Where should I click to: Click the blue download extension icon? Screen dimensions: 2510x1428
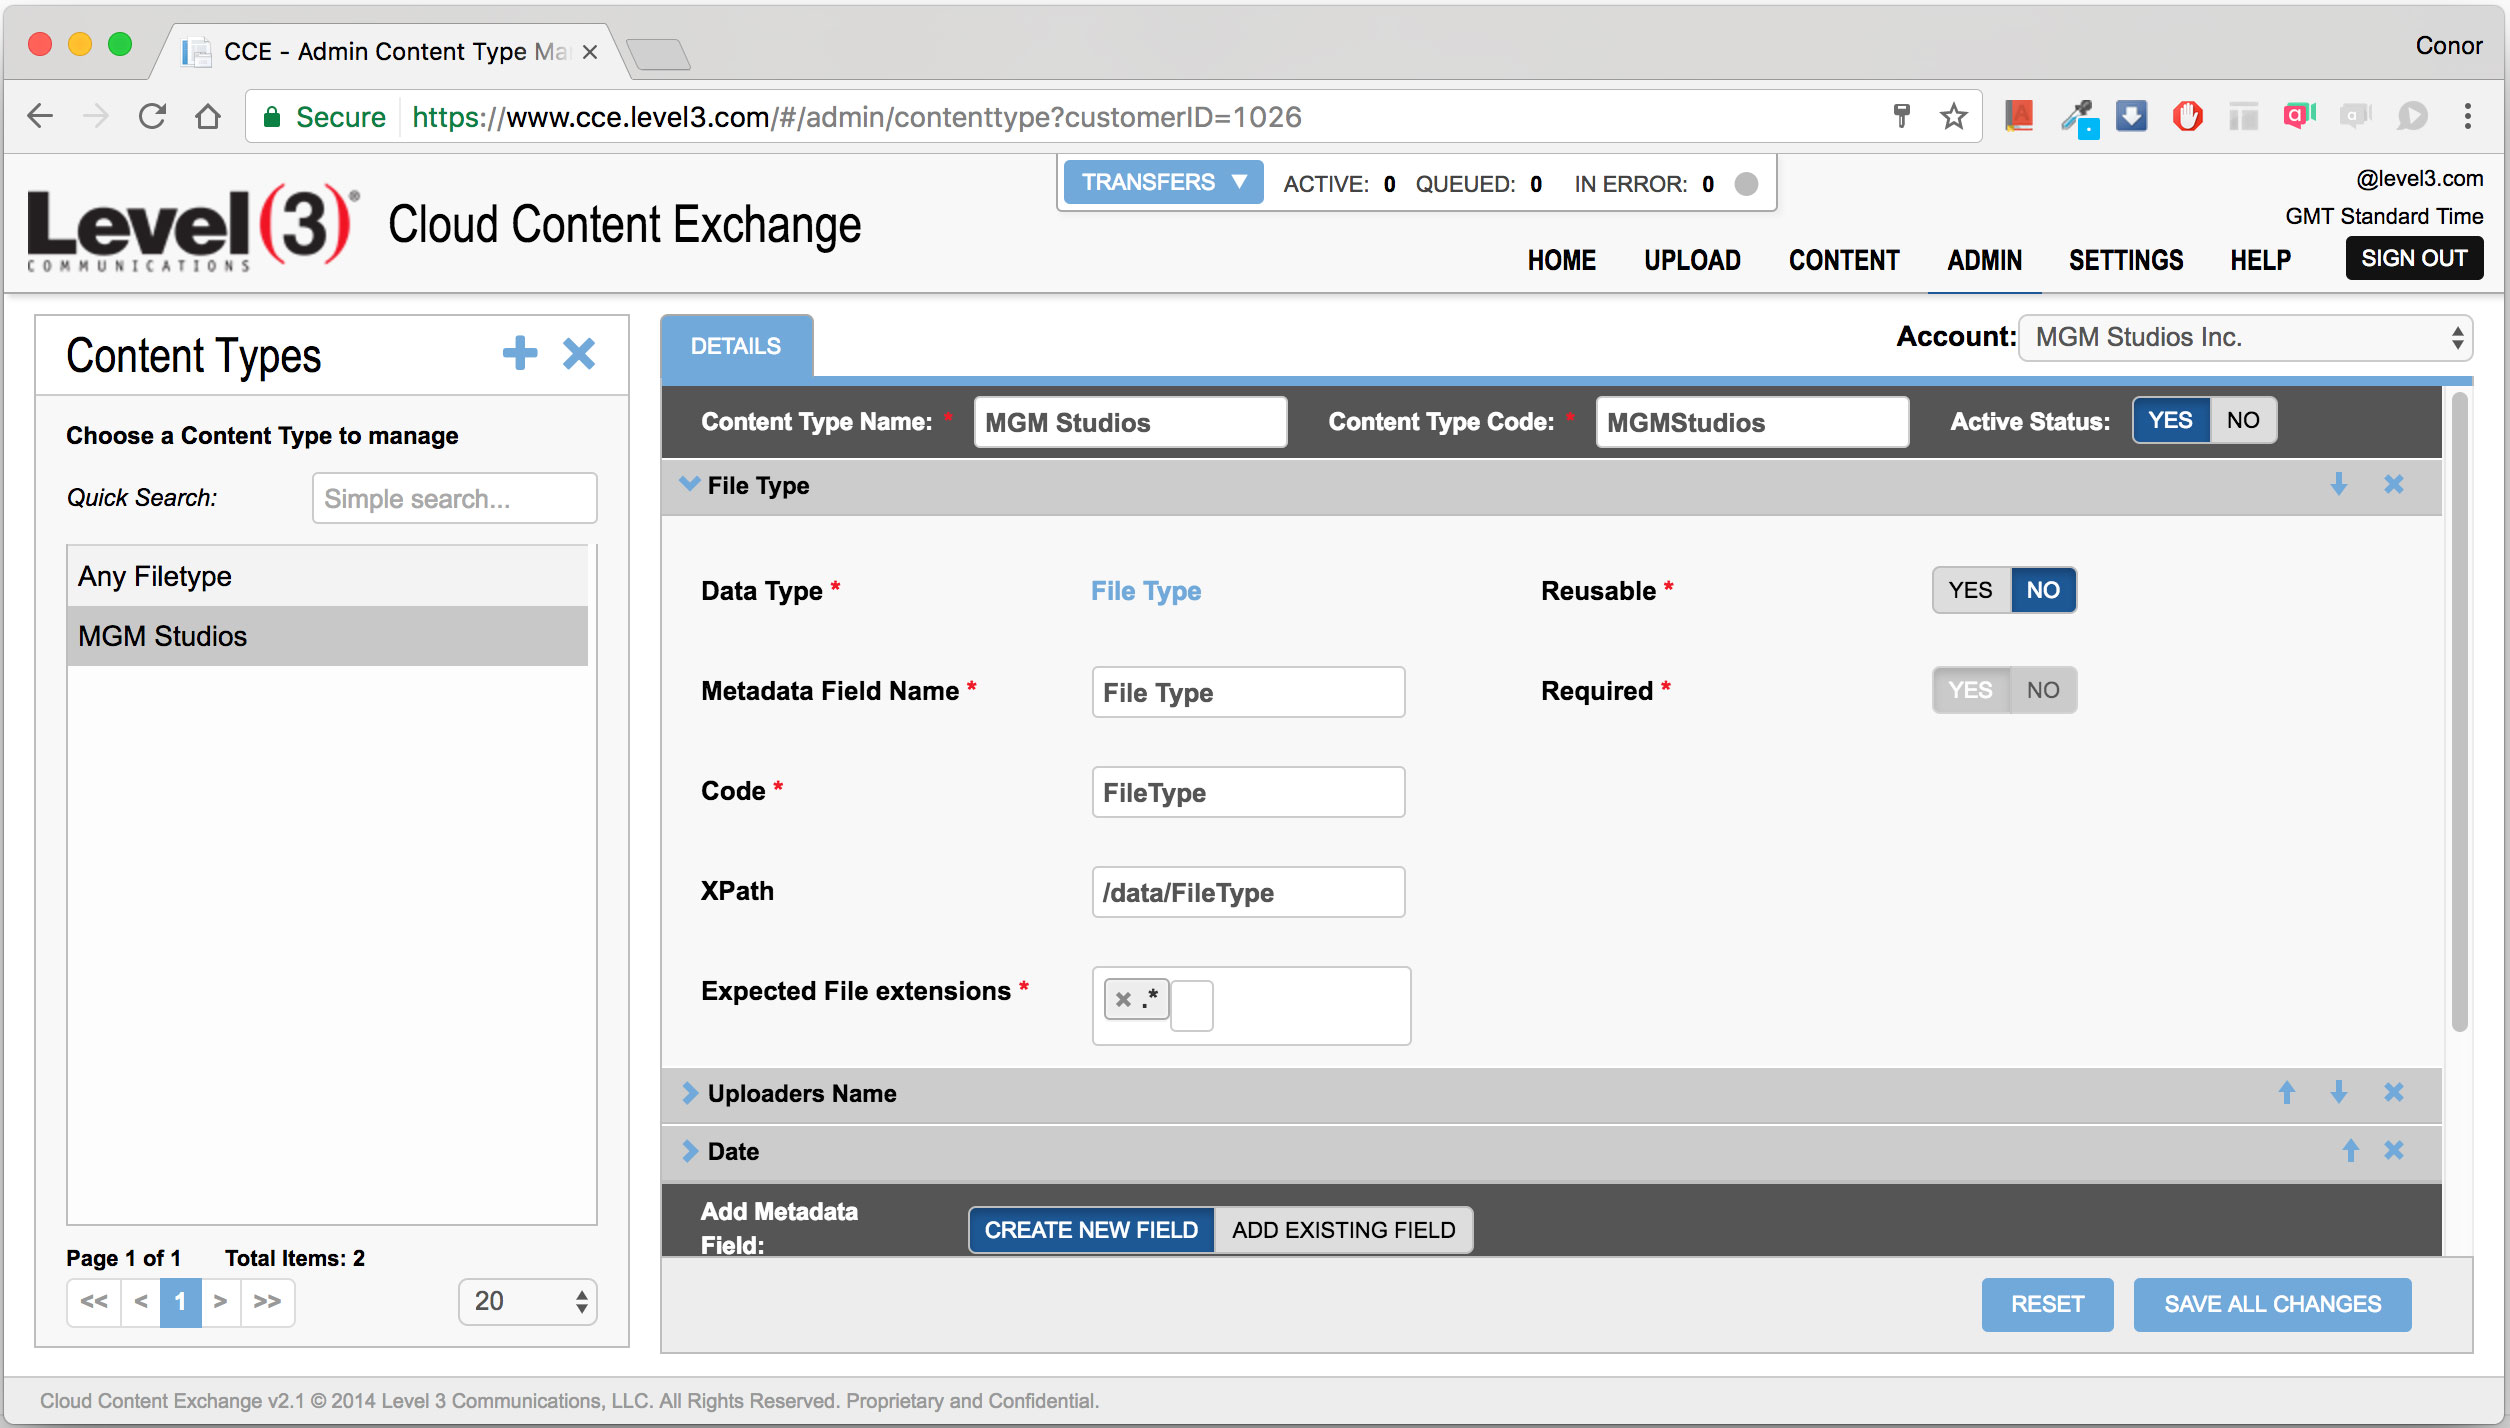(2131, 116)
